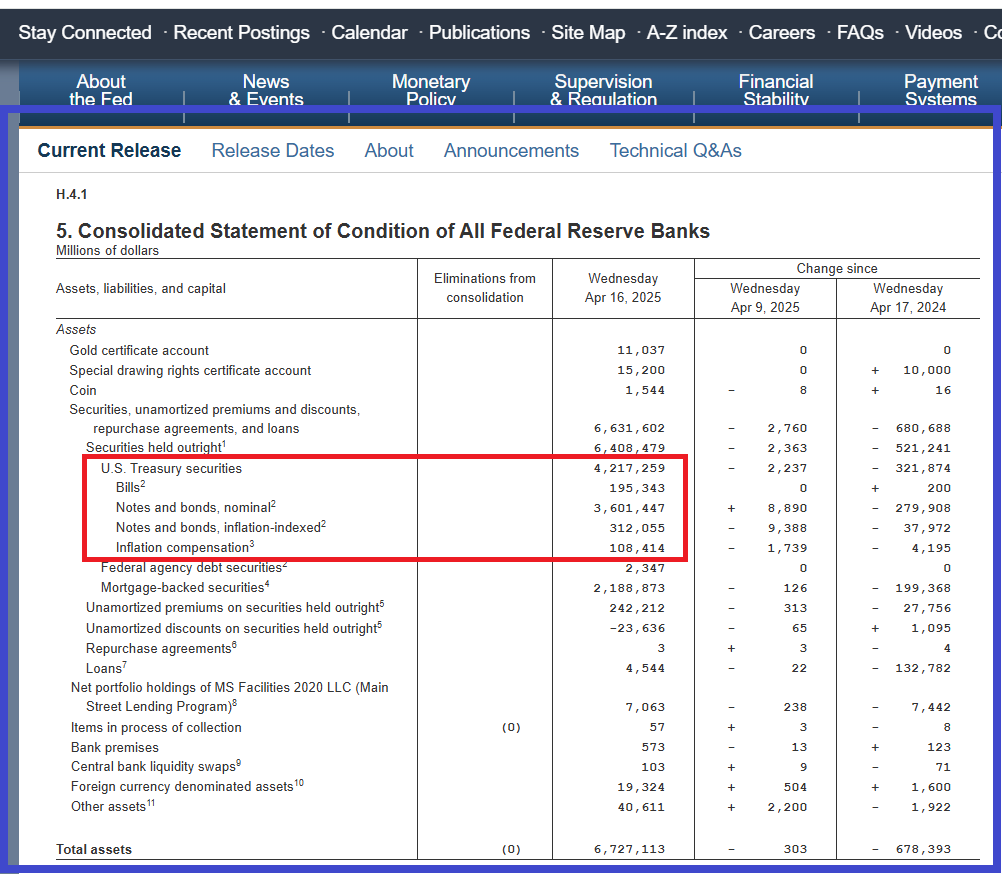The width and height of the screenshot is (1002, 874).
Task: Select the News & Events menu
Action: coord(266,89)
